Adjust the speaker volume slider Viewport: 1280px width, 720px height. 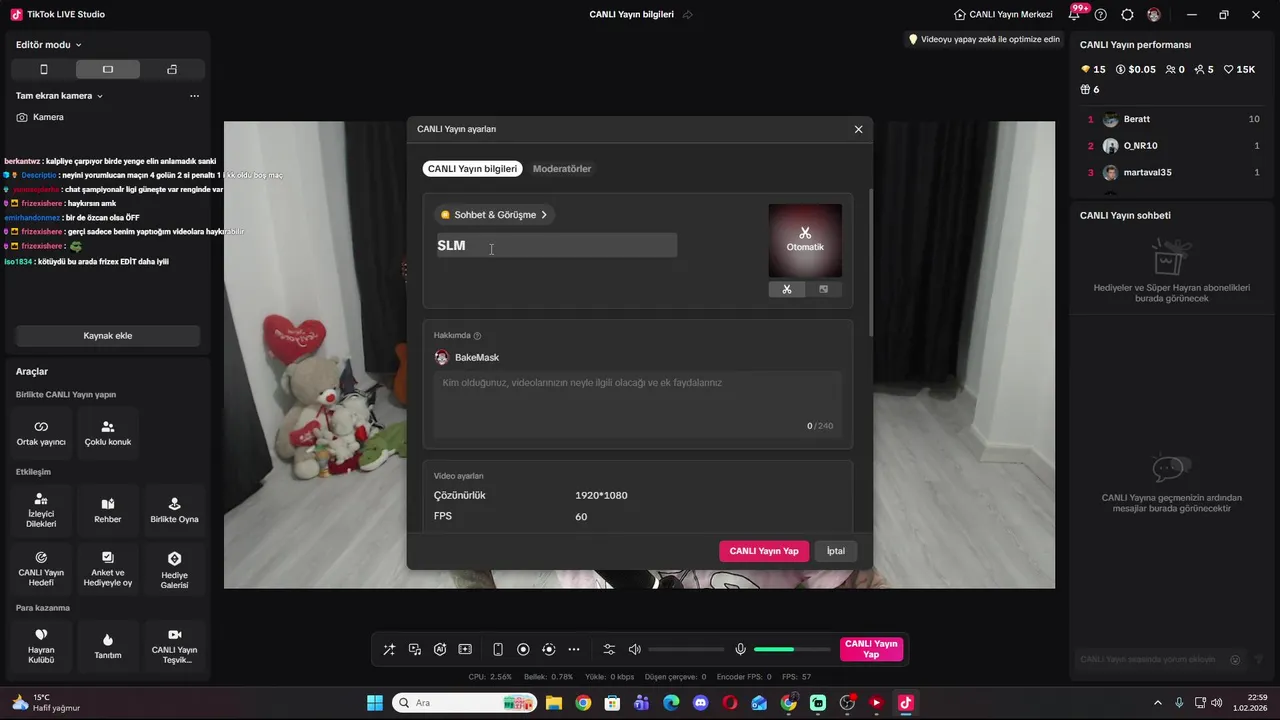coord(686,649)
